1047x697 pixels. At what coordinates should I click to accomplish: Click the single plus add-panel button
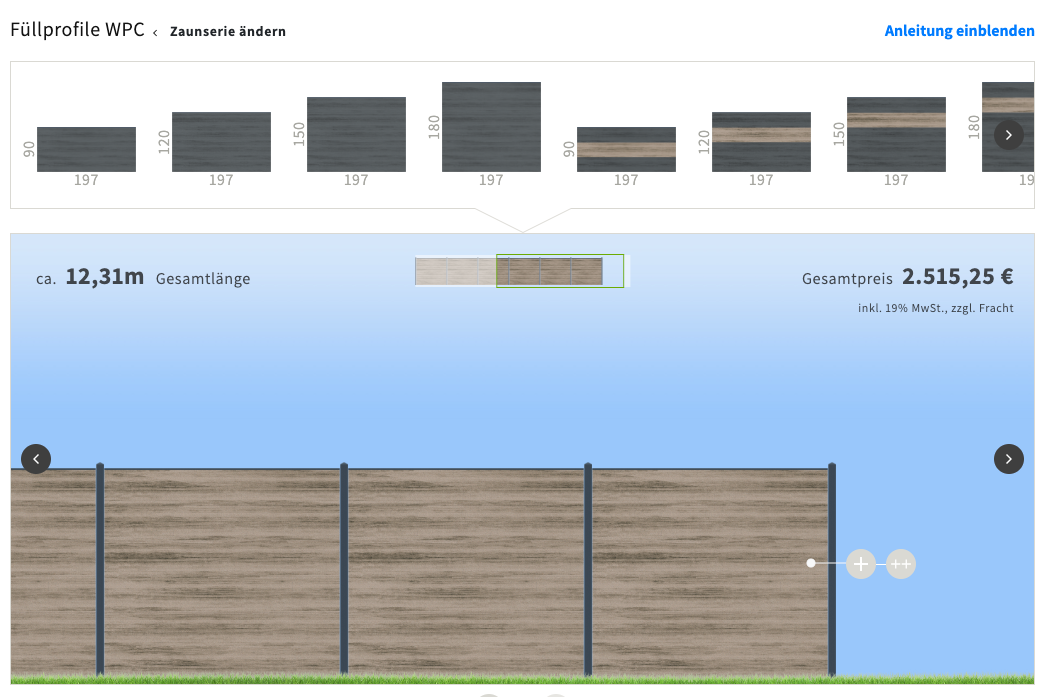860,564
